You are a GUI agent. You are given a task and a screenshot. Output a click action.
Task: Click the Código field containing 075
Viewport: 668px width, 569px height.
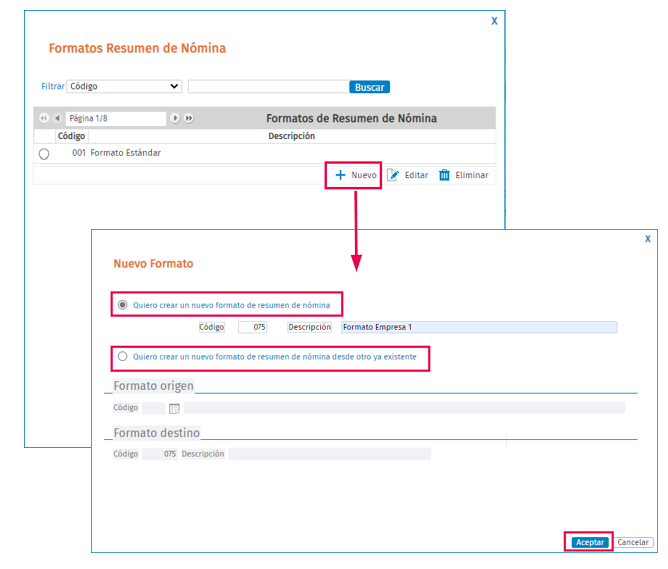253,327
